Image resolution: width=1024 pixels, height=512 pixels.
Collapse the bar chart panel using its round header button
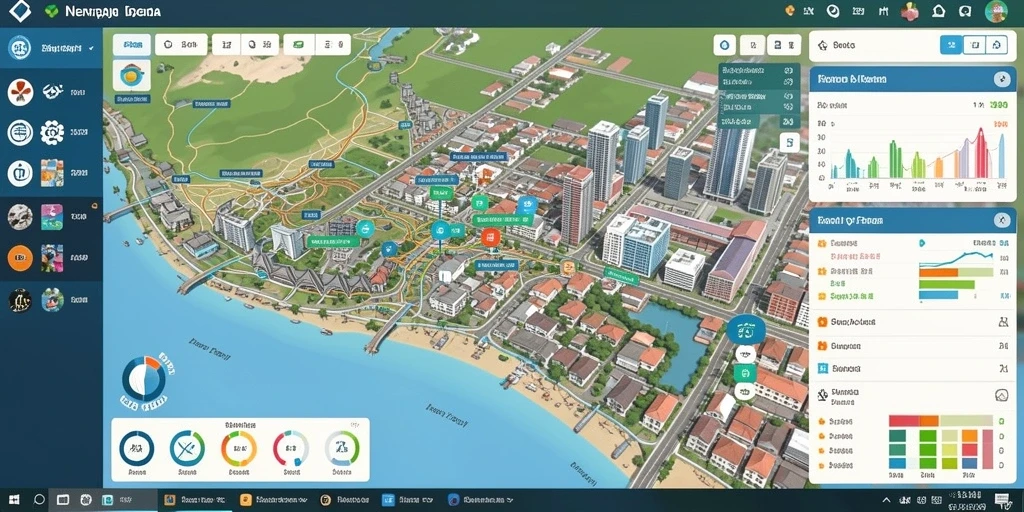(1002, 79)
